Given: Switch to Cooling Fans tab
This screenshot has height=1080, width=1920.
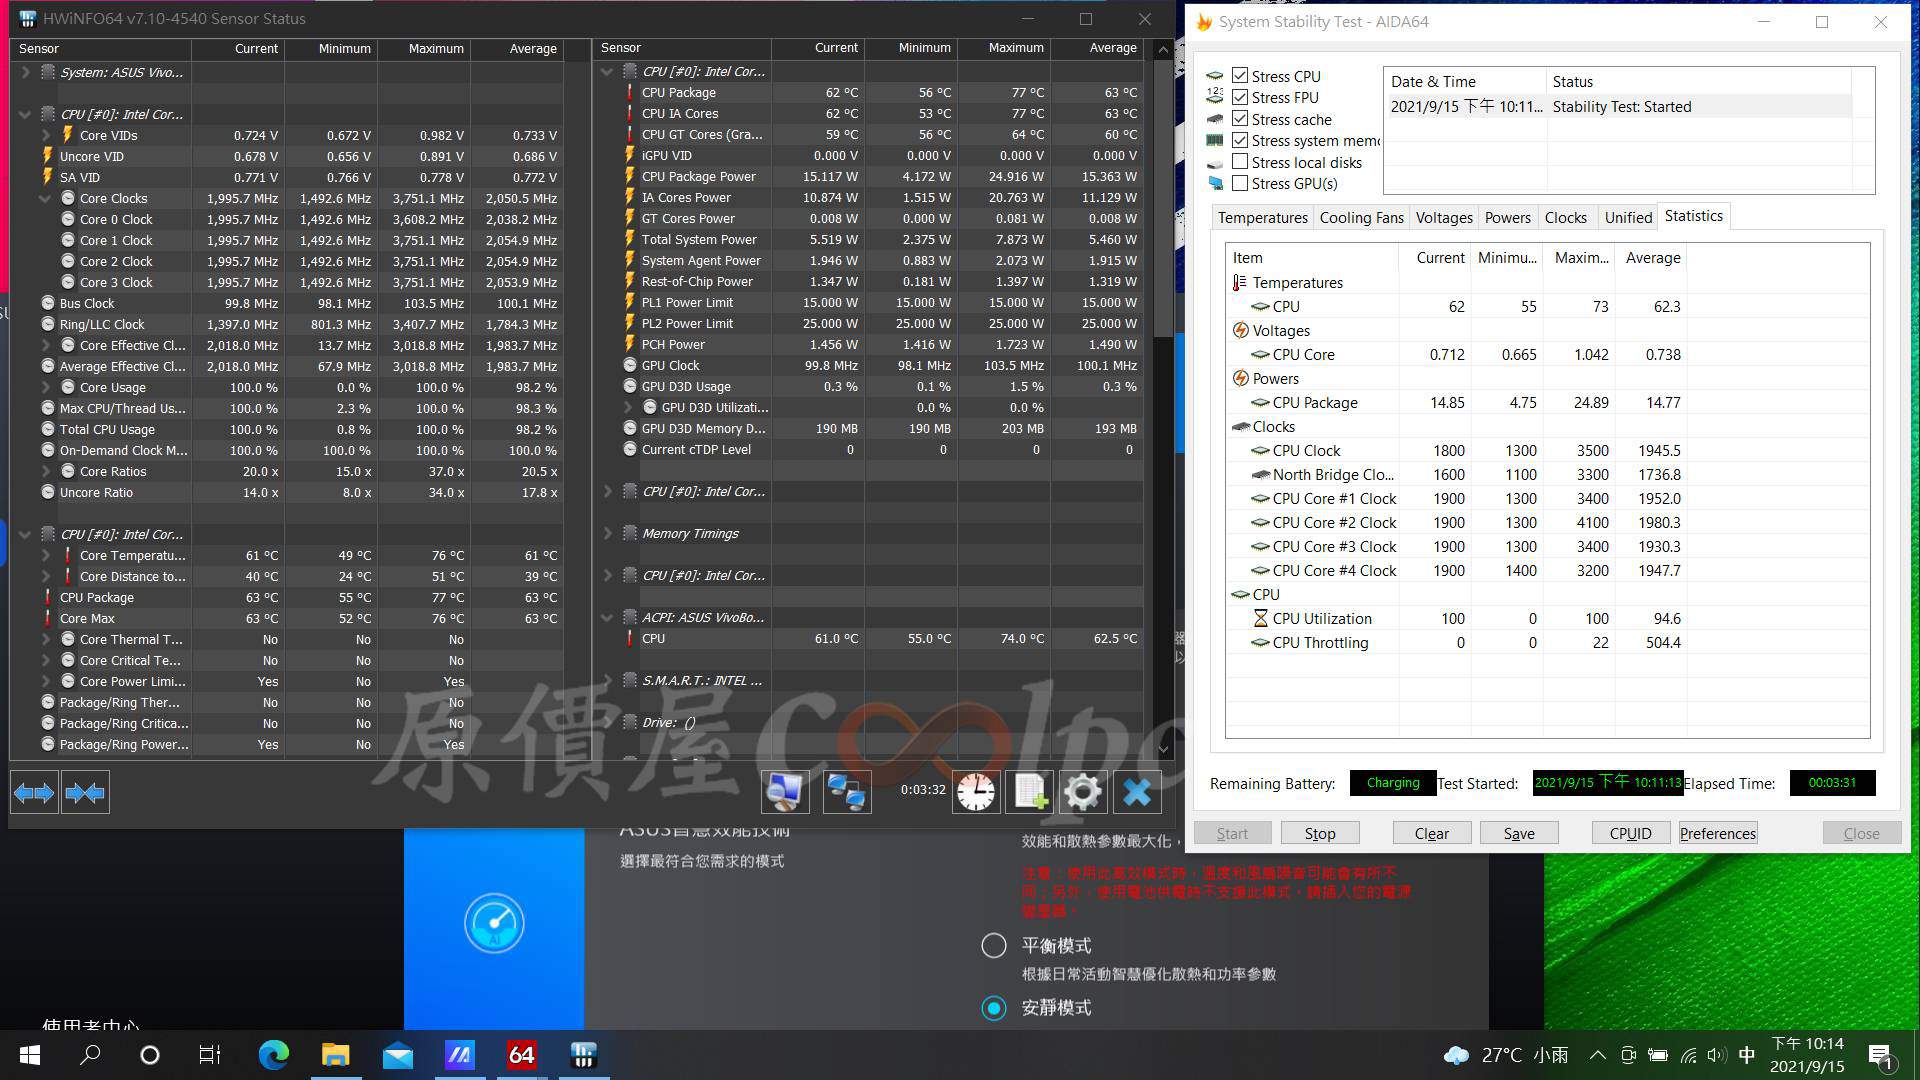Looking at the screenshot, I should (x=1361, y=218).
